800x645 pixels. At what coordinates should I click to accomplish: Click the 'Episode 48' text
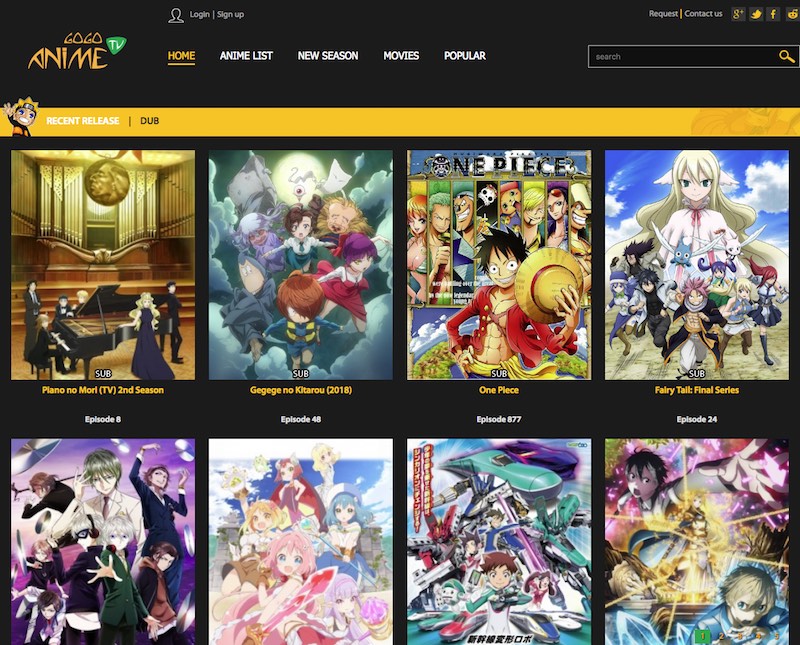(x=301, y=419)
